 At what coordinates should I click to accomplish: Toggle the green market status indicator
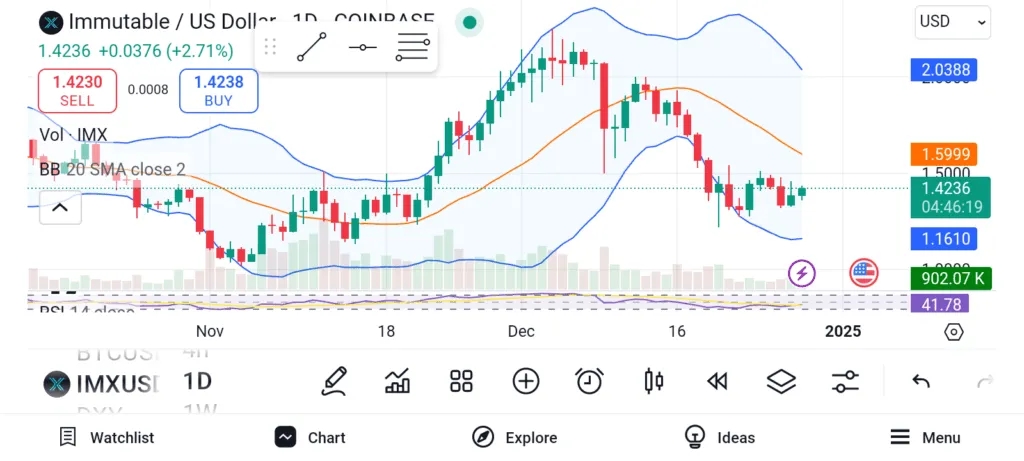tap(469, 21)
